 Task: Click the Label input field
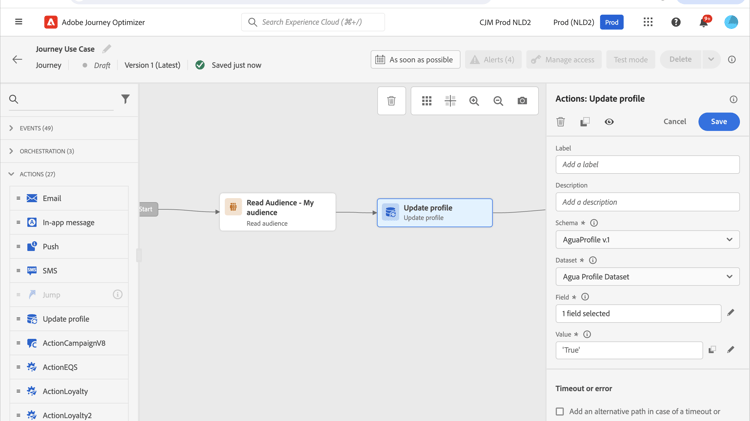[647, 165]
